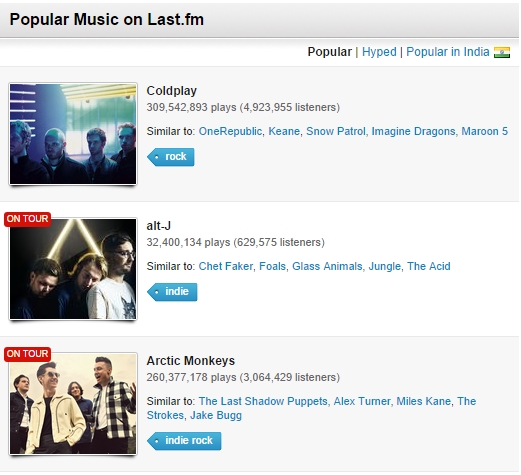The image size is (521, 475).
Task: Open the Arctic Monkeys band photo
Action: coord(73,404)
